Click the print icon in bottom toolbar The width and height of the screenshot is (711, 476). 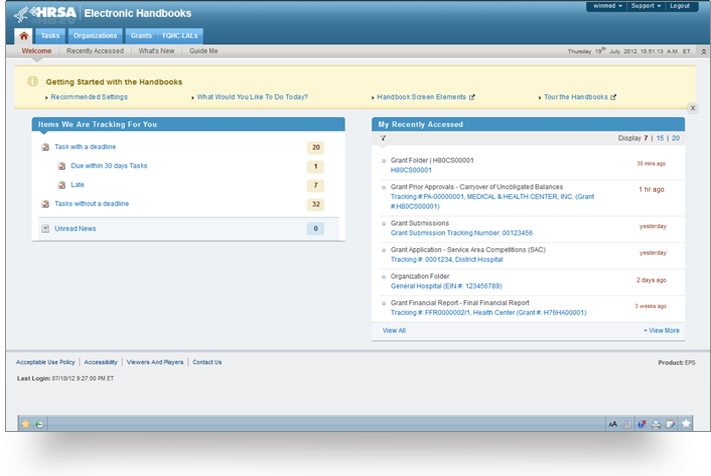tap(656, 424)
